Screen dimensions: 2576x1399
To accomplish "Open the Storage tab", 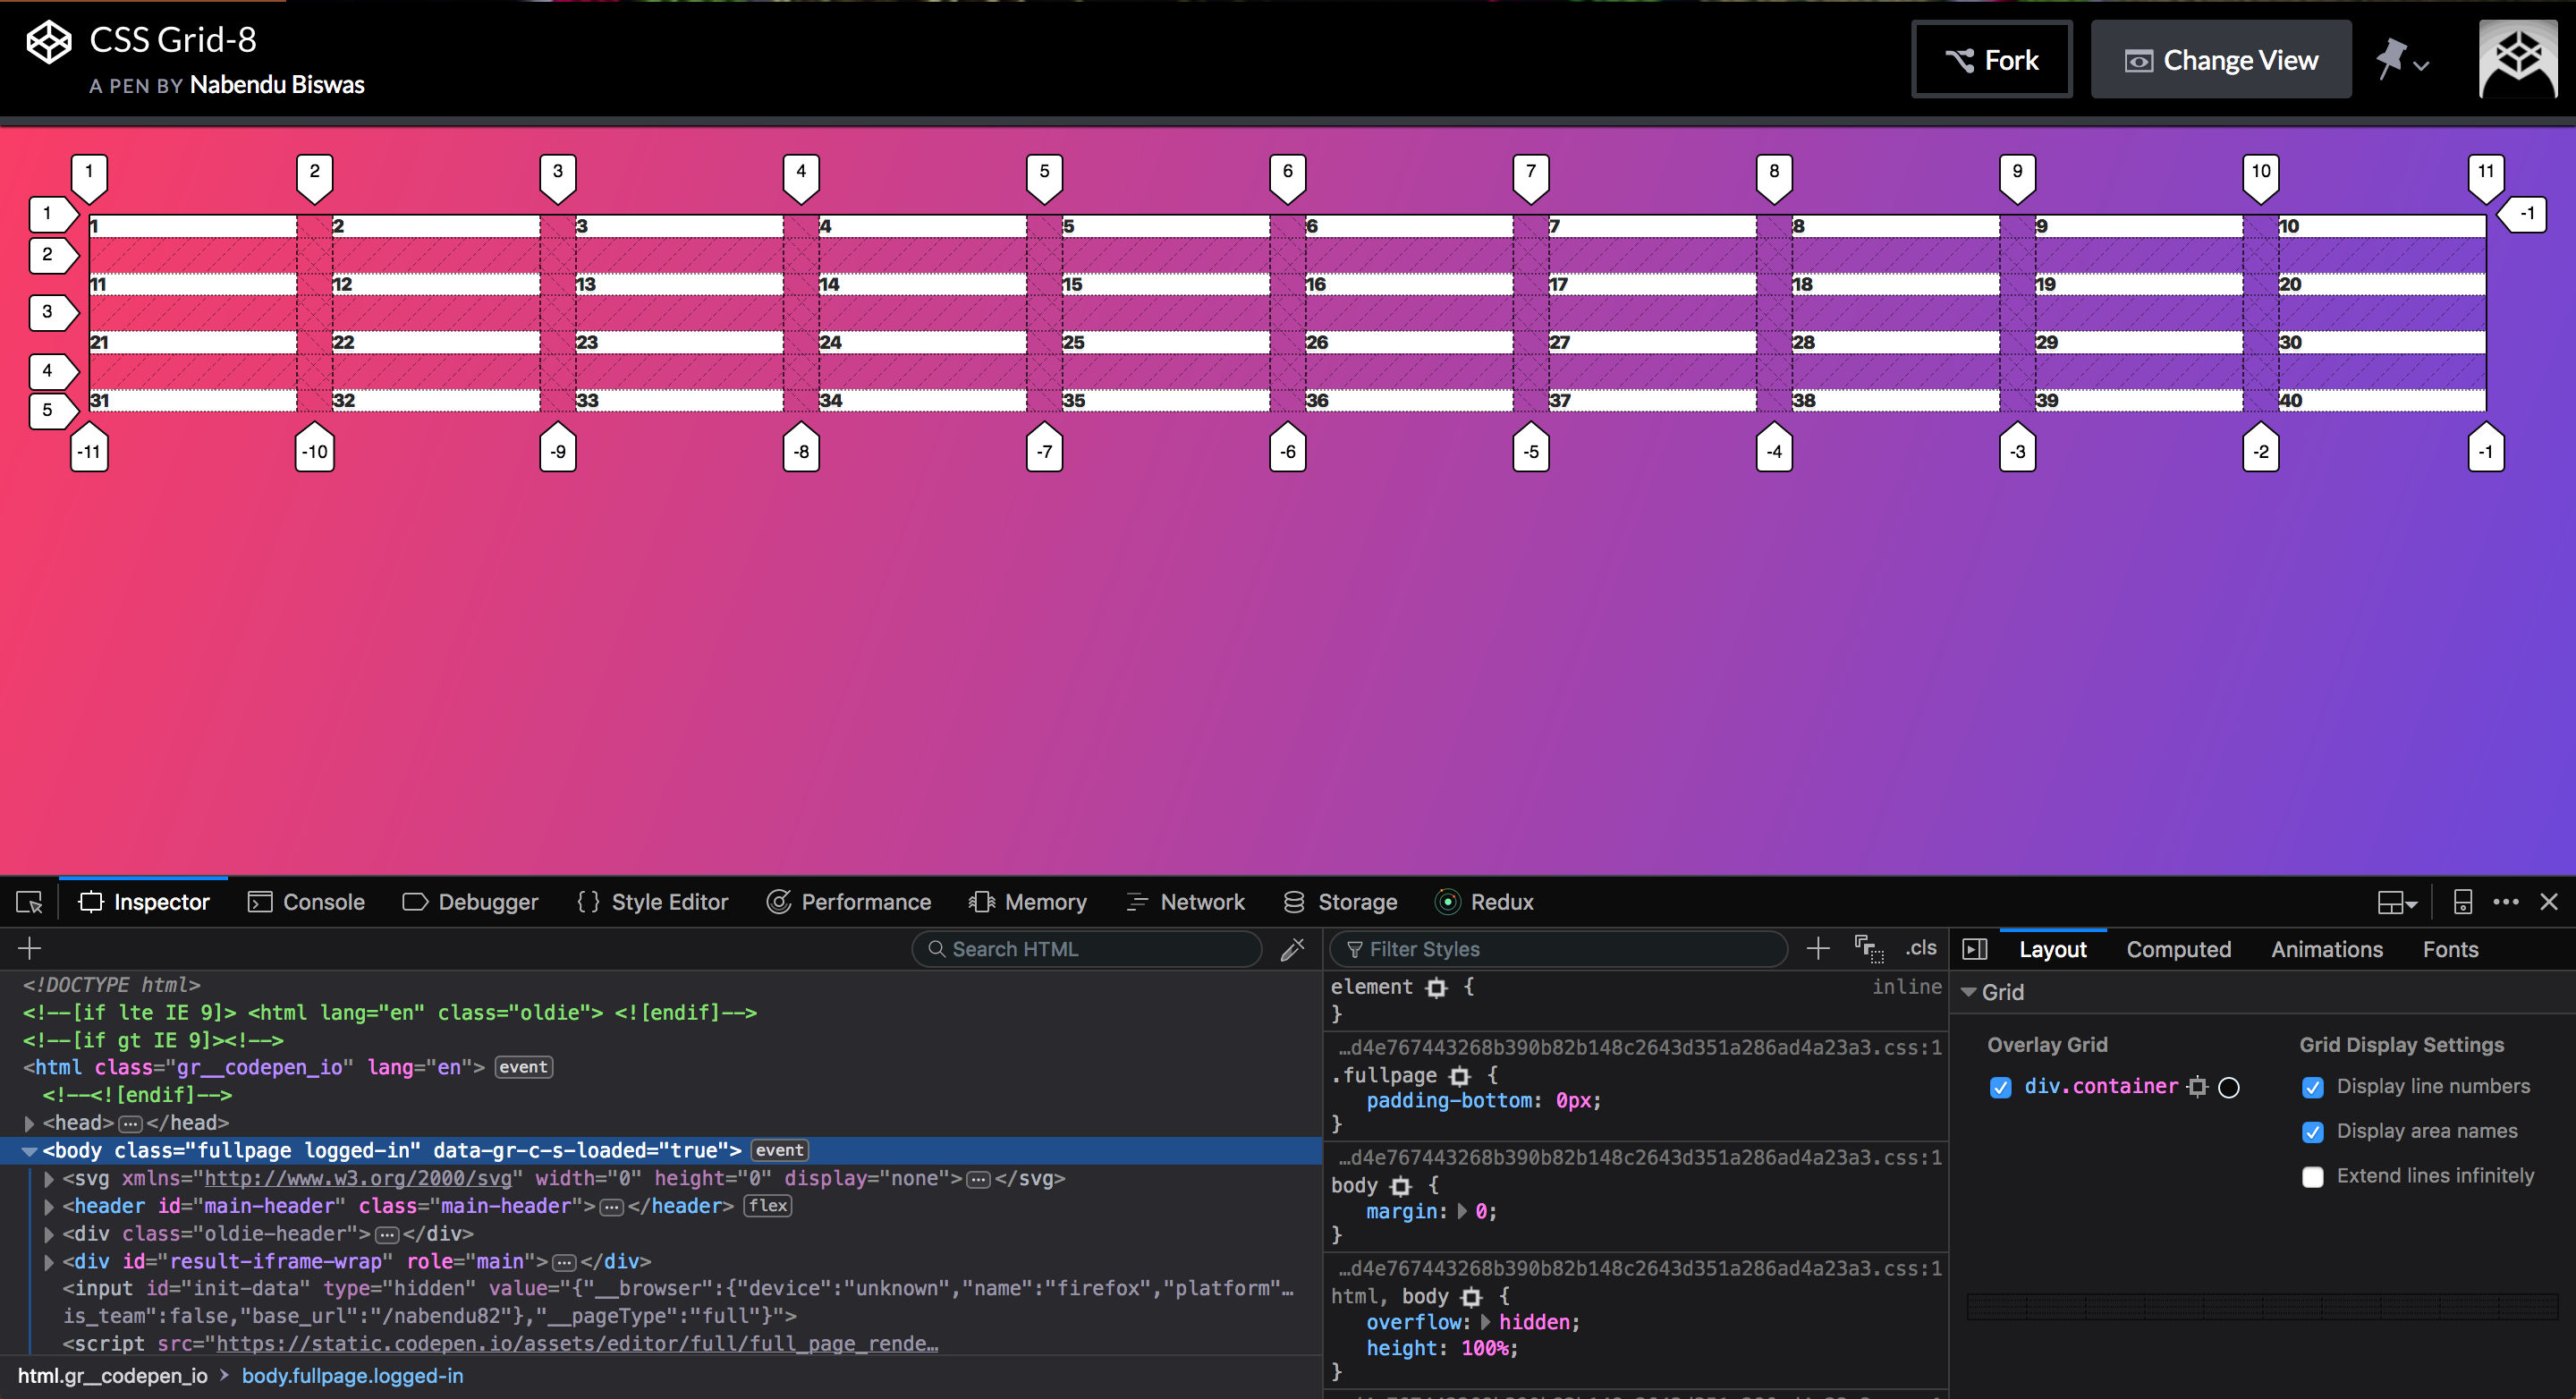I will pyautogui.click(x=1340, y=902).
